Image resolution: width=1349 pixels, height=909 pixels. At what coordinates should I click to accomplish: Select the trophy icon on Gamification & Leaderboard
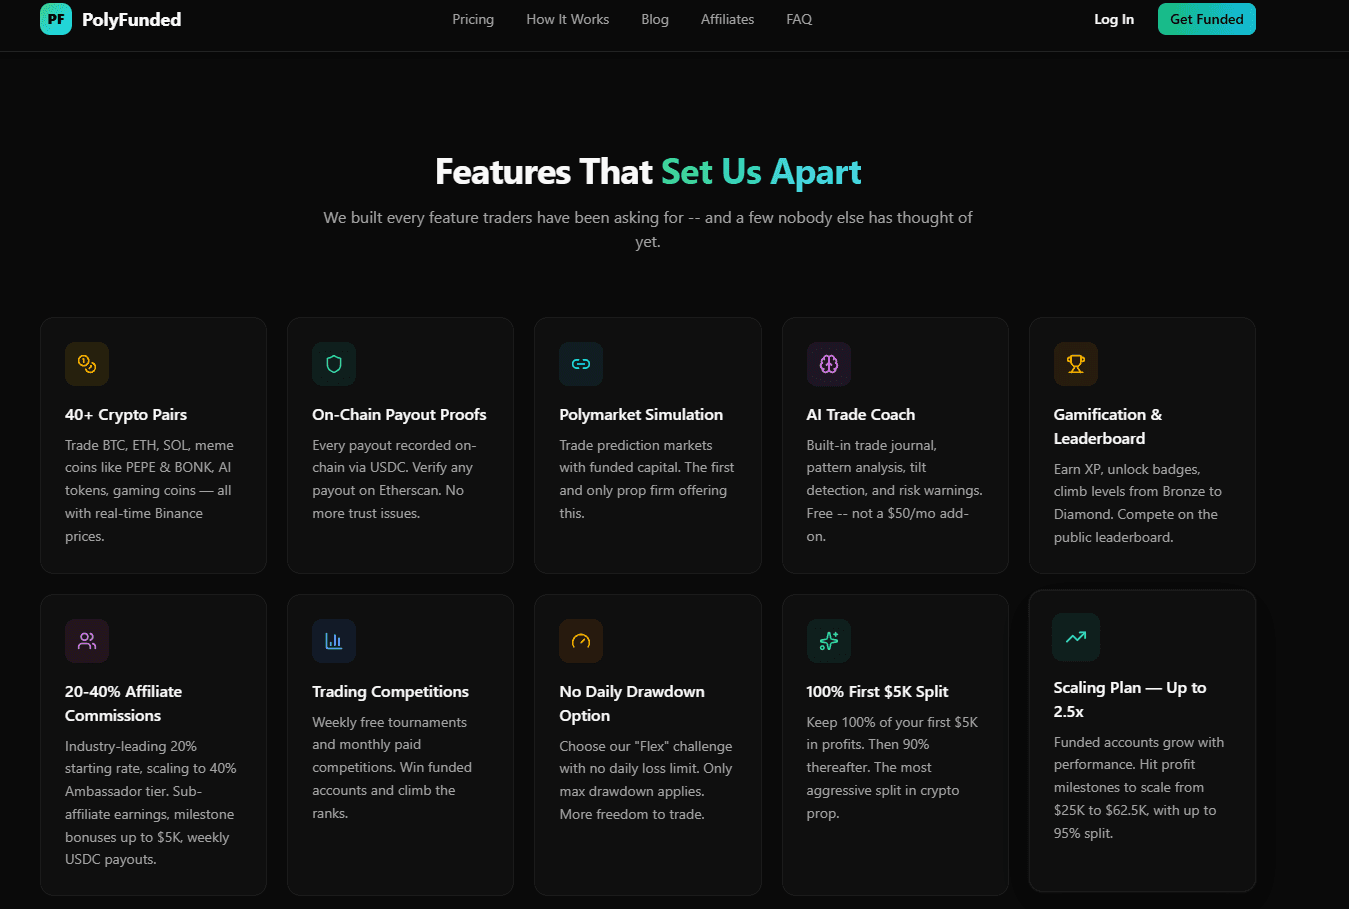[x=1076, y=364]
